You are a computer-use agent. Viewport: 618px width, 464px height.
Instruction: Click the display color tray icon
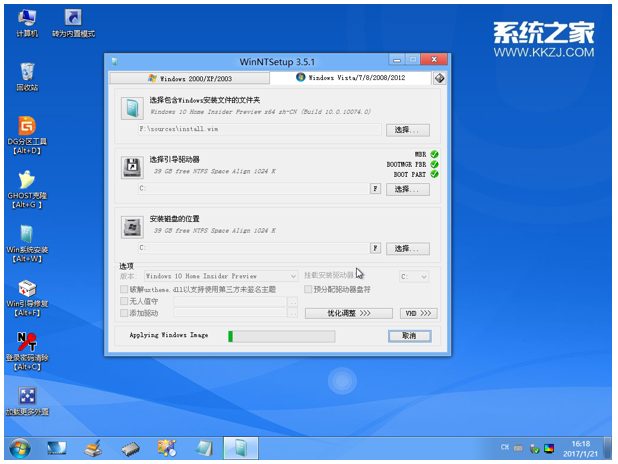coord(549,448)
